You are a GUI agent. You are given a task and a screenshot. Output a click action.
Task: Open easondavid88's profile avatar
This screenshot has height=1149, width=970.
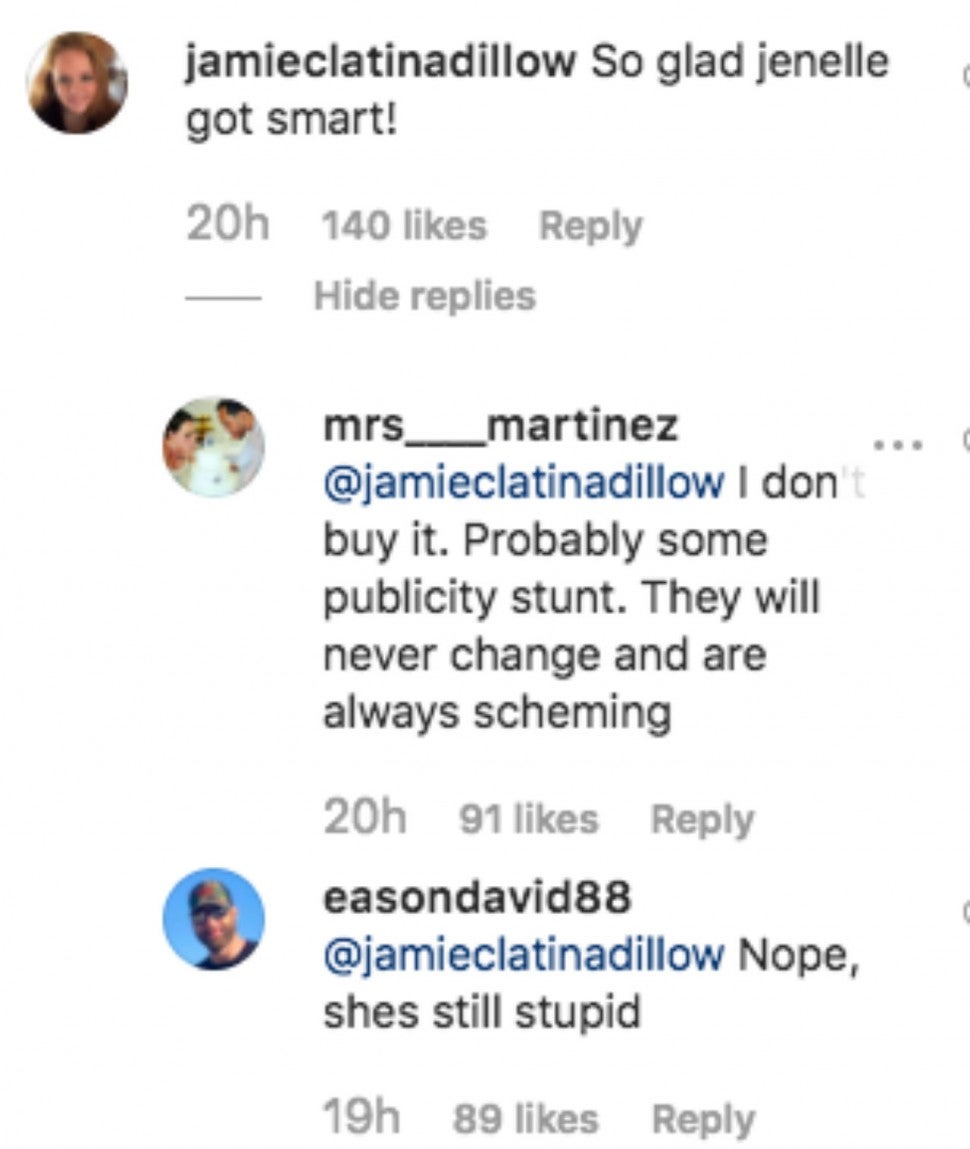click(213, 918)
